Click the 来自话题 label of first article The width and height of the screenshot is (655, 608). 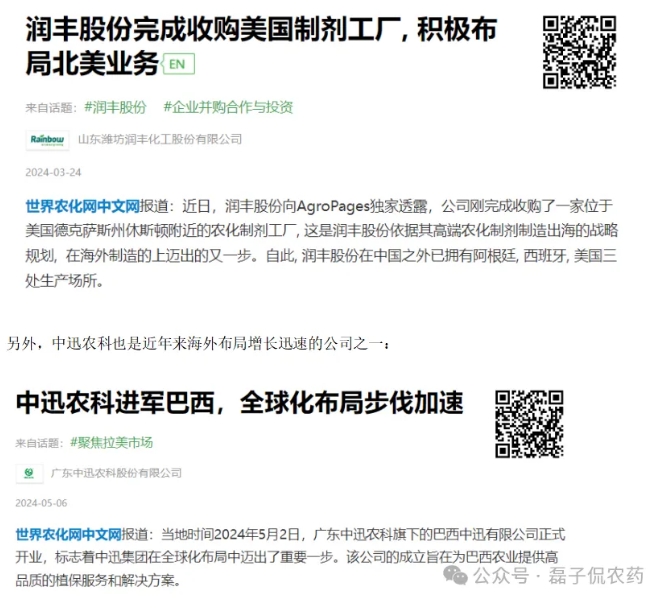pyautogui.click(x=51, y=108)
